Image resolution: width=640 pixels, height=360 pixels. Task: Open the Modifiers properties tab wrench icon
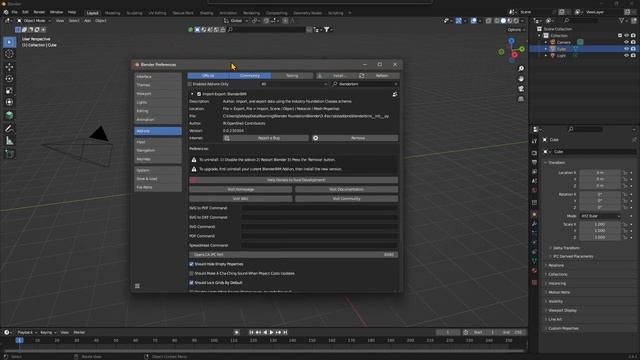point(534,224)
